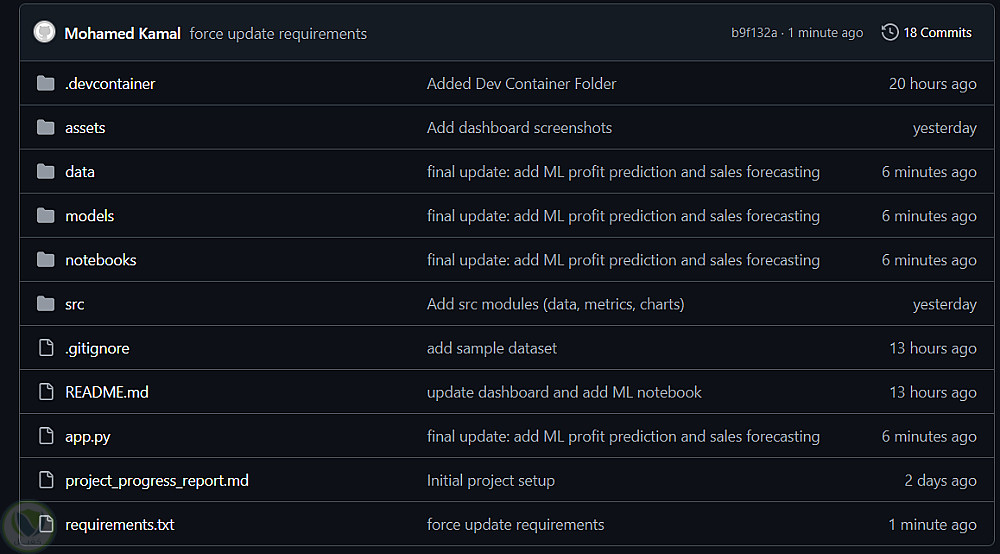Click the requirements.txt file icon
The height and width of the screenshot is (554, 1000).
[45, 524]
